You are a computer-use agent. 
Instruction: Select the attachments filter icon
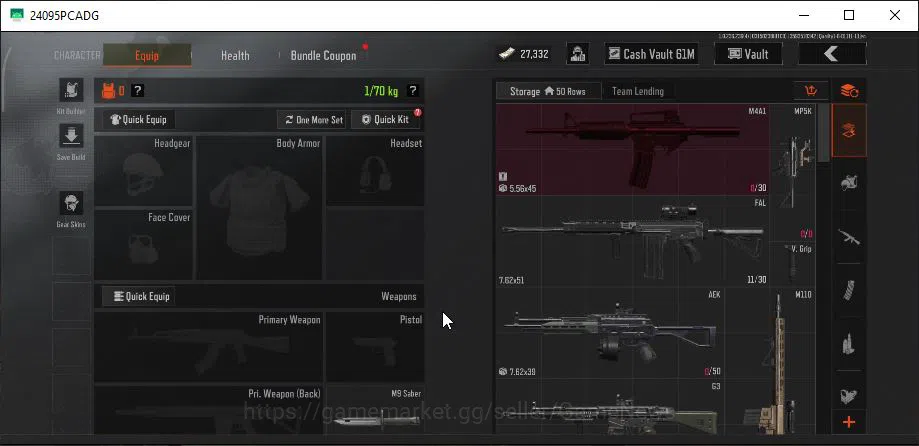coord(849,396)
